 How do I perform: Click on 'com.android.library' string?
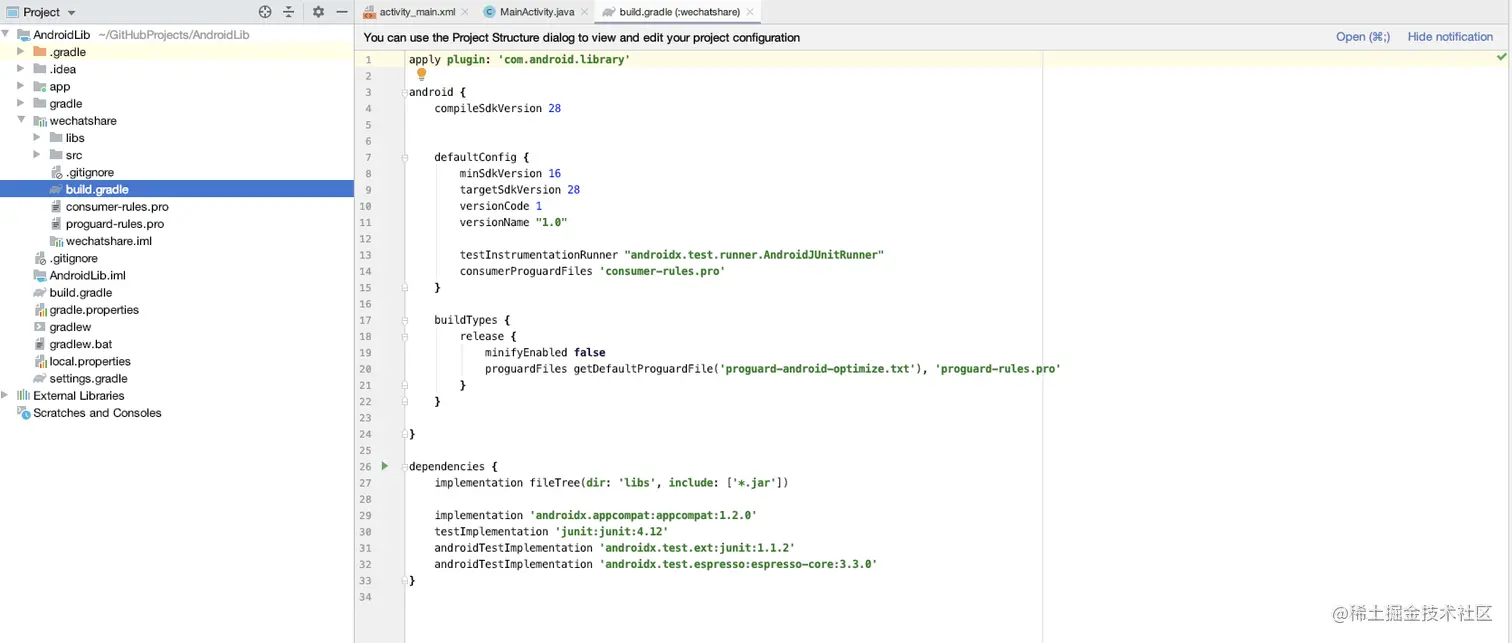pos(563,59)
